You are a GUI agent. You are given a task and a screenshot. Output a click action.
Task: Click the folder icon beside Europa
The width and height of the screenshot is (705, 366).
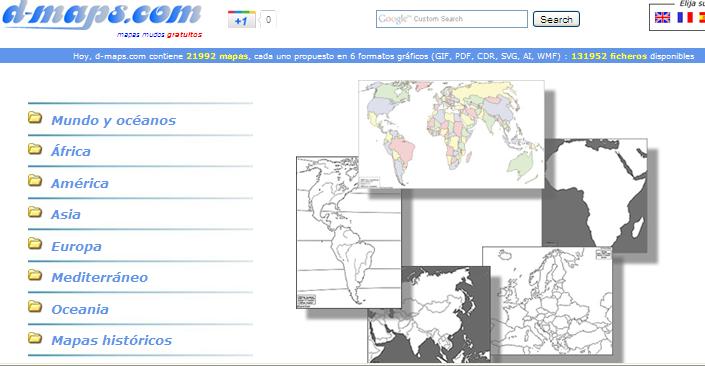pyautogui.click(x=35, y=244)
